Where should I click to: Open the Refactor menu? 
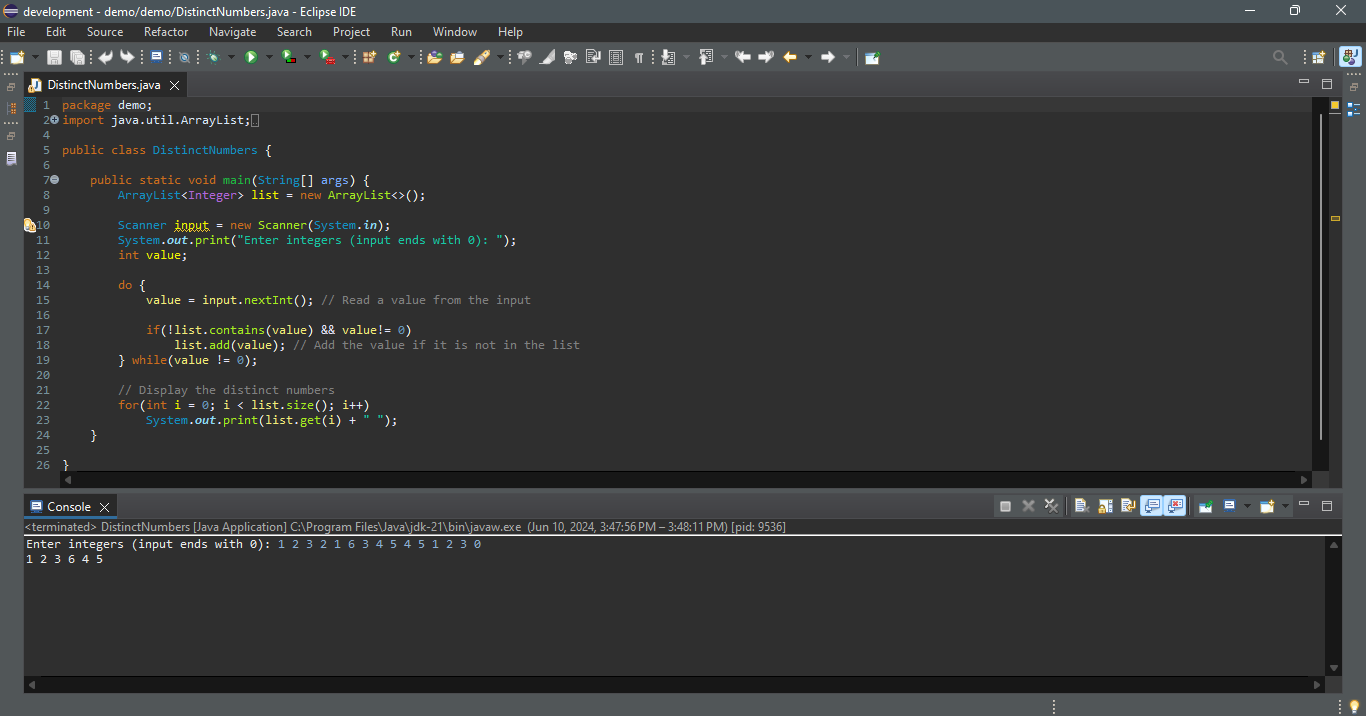pyautogui.click(x=166, y=32)
